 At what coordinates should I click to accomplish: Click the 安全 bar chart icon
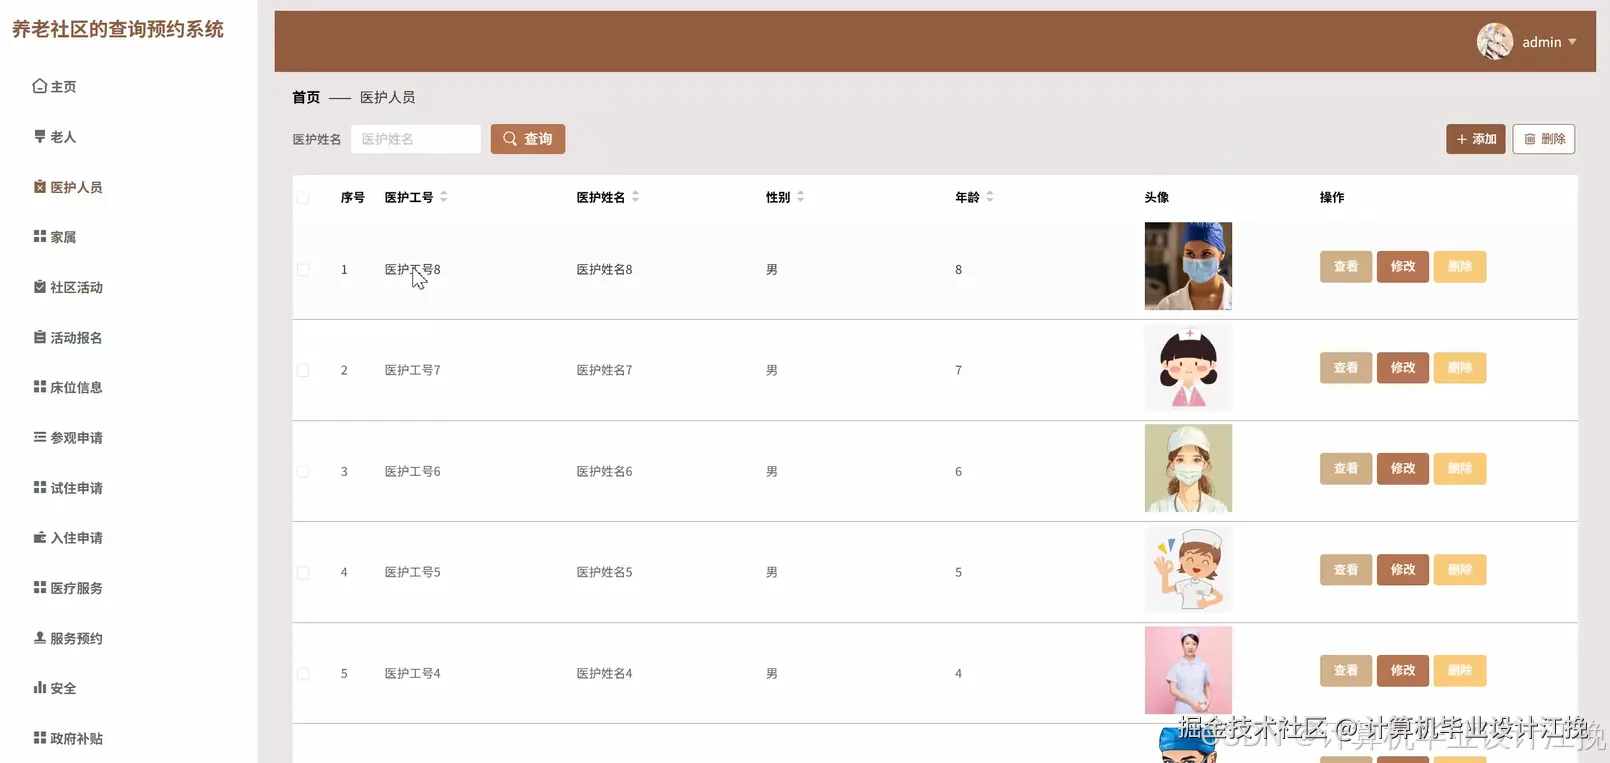pos(39,688)
